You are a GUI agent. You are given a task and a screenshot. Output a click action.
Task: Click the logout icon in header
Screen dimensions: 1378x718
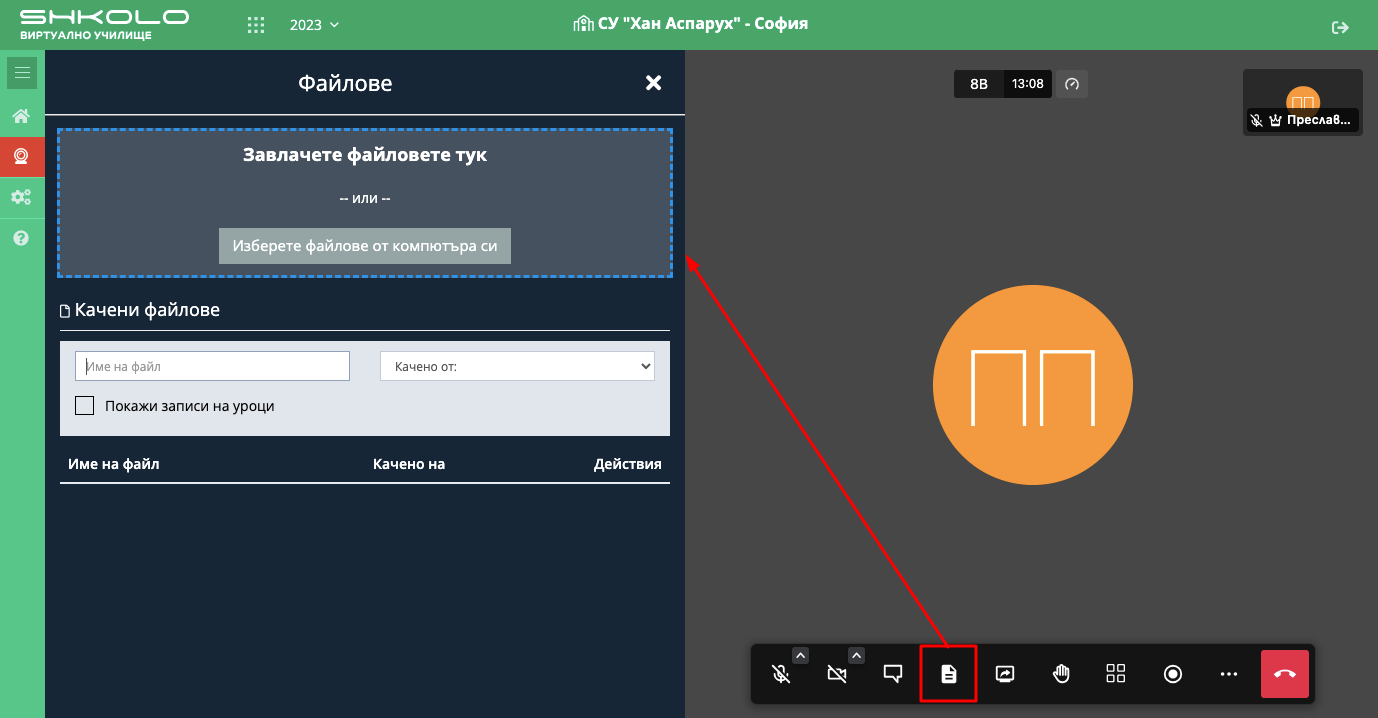1341,27
